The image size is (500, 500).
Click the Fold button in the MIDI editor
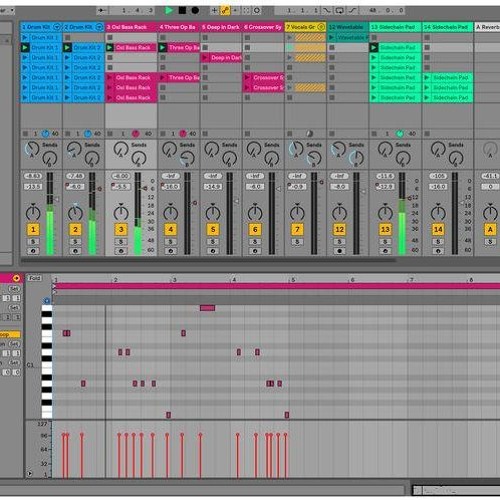pyautogui.click(x=35, y=278)
